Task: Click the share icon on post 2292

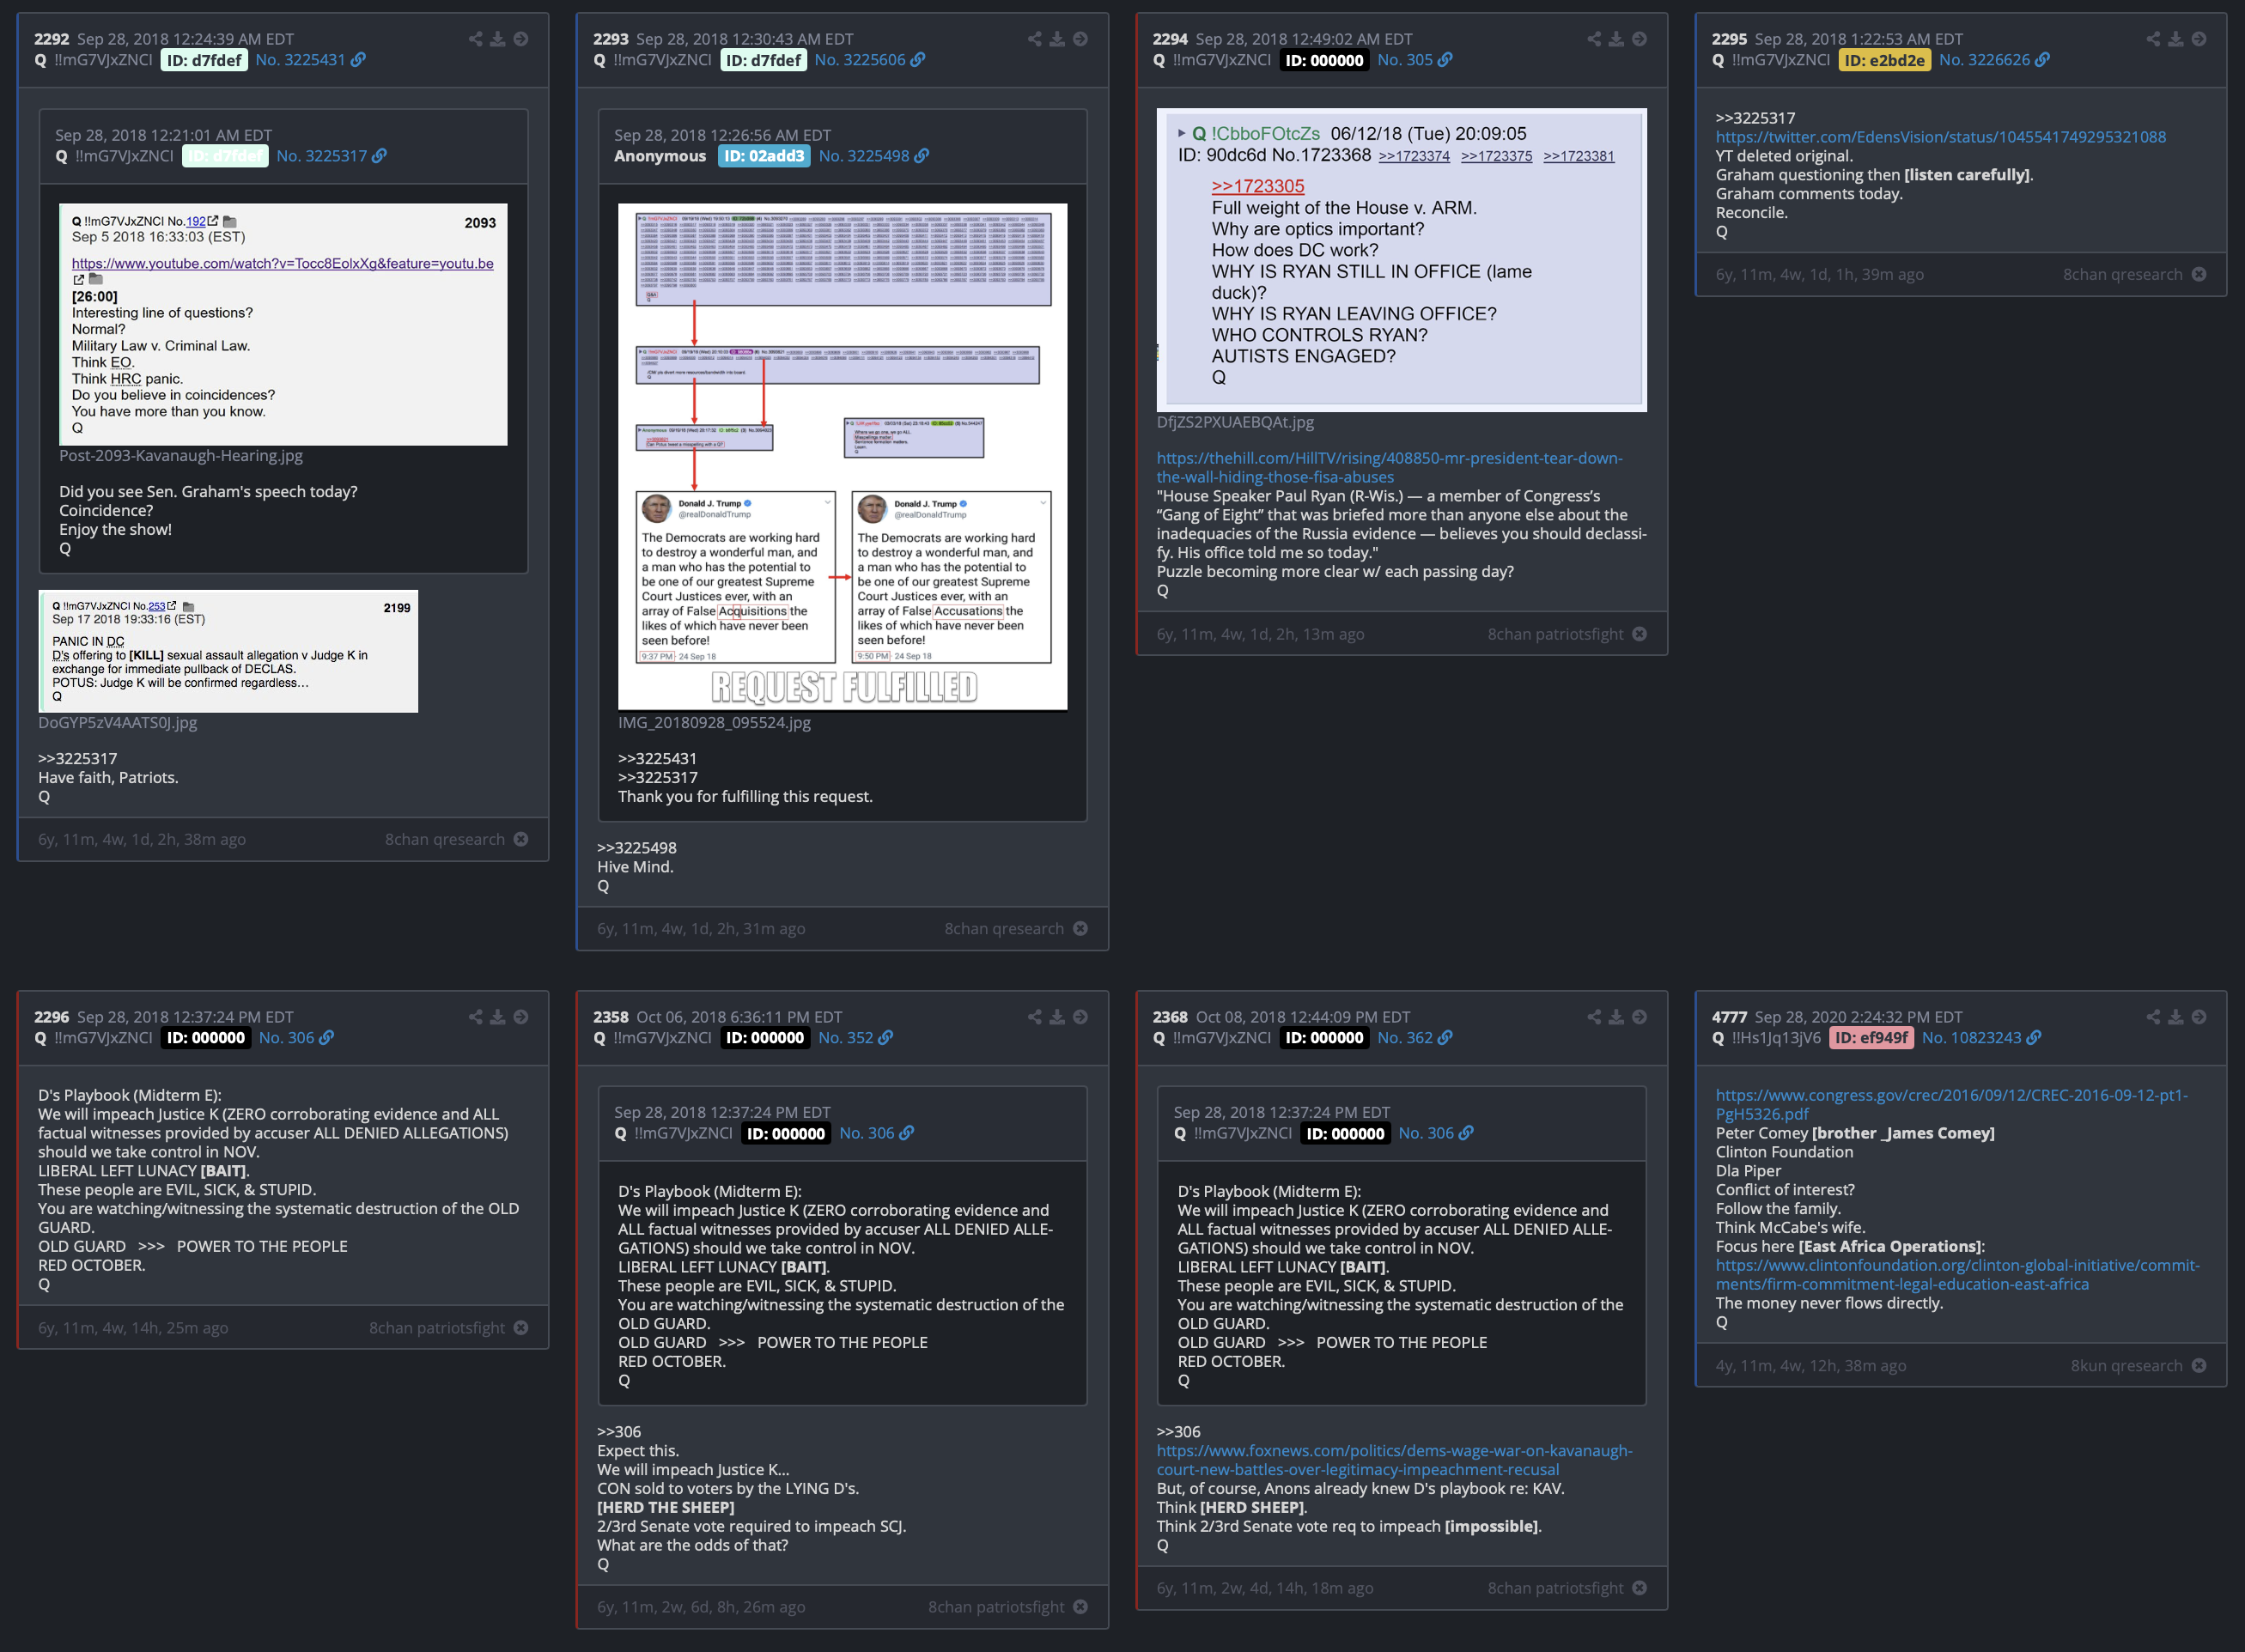Action: point(475,39)
